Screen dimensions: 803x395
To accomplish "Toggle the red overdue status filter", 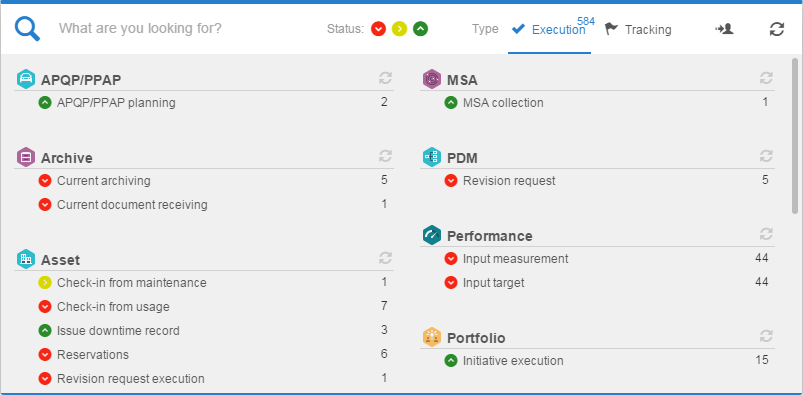I will click(x=378, y=29).
